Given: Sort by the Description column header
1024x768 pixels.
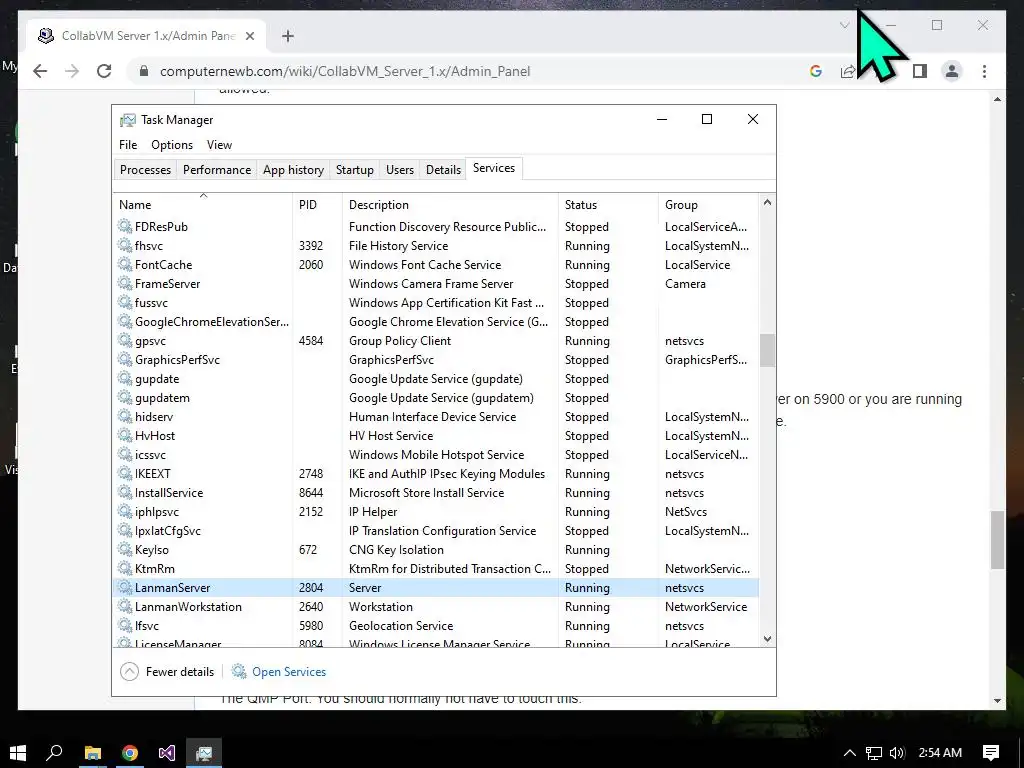Looking at the screenshot, I should pyautogui.click(x=450, y=204).
